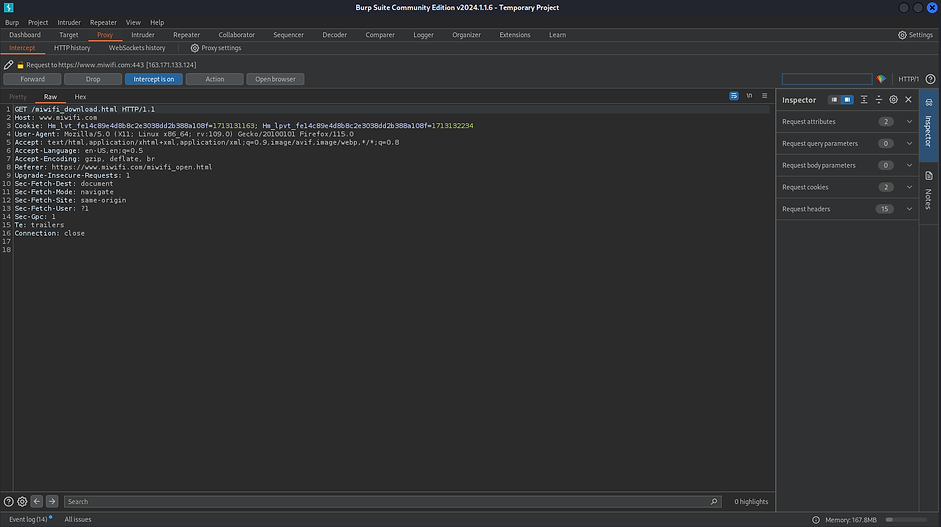Switch to the Target tab

[68, 35]
